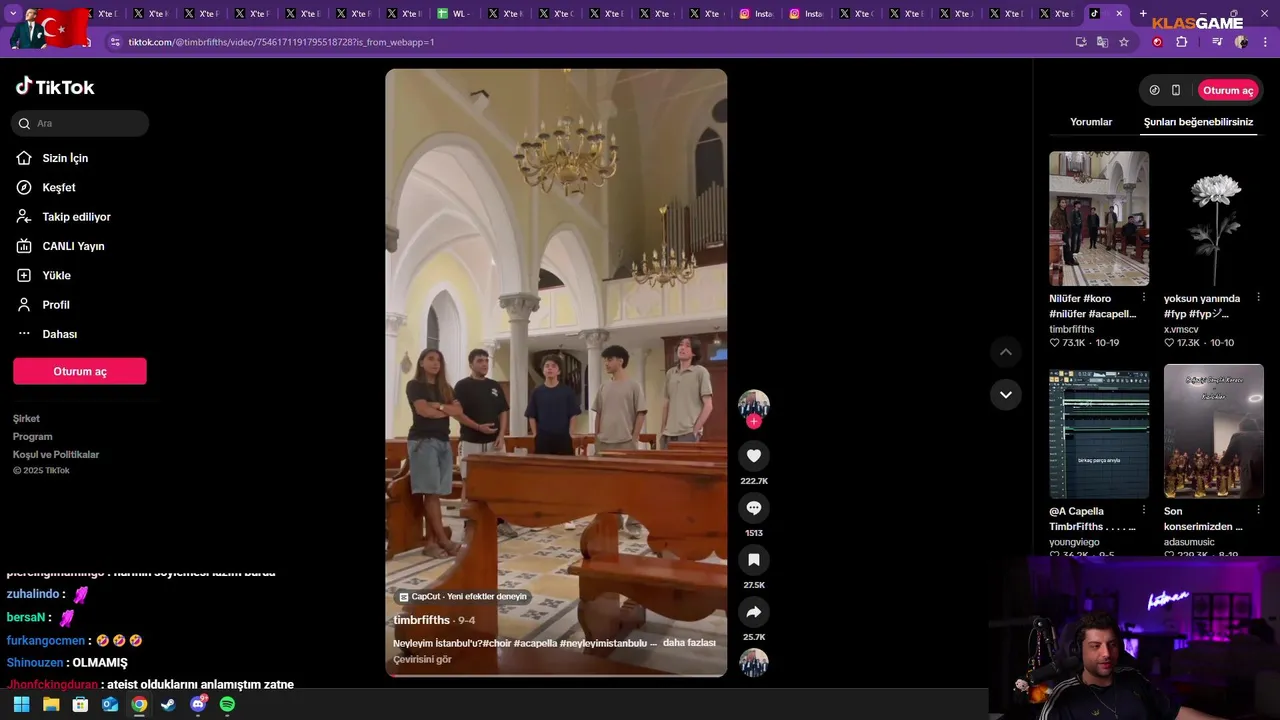Click the tiktok.com address bar URL
This screenshot has height=720, width=1280.
(281, 42)
